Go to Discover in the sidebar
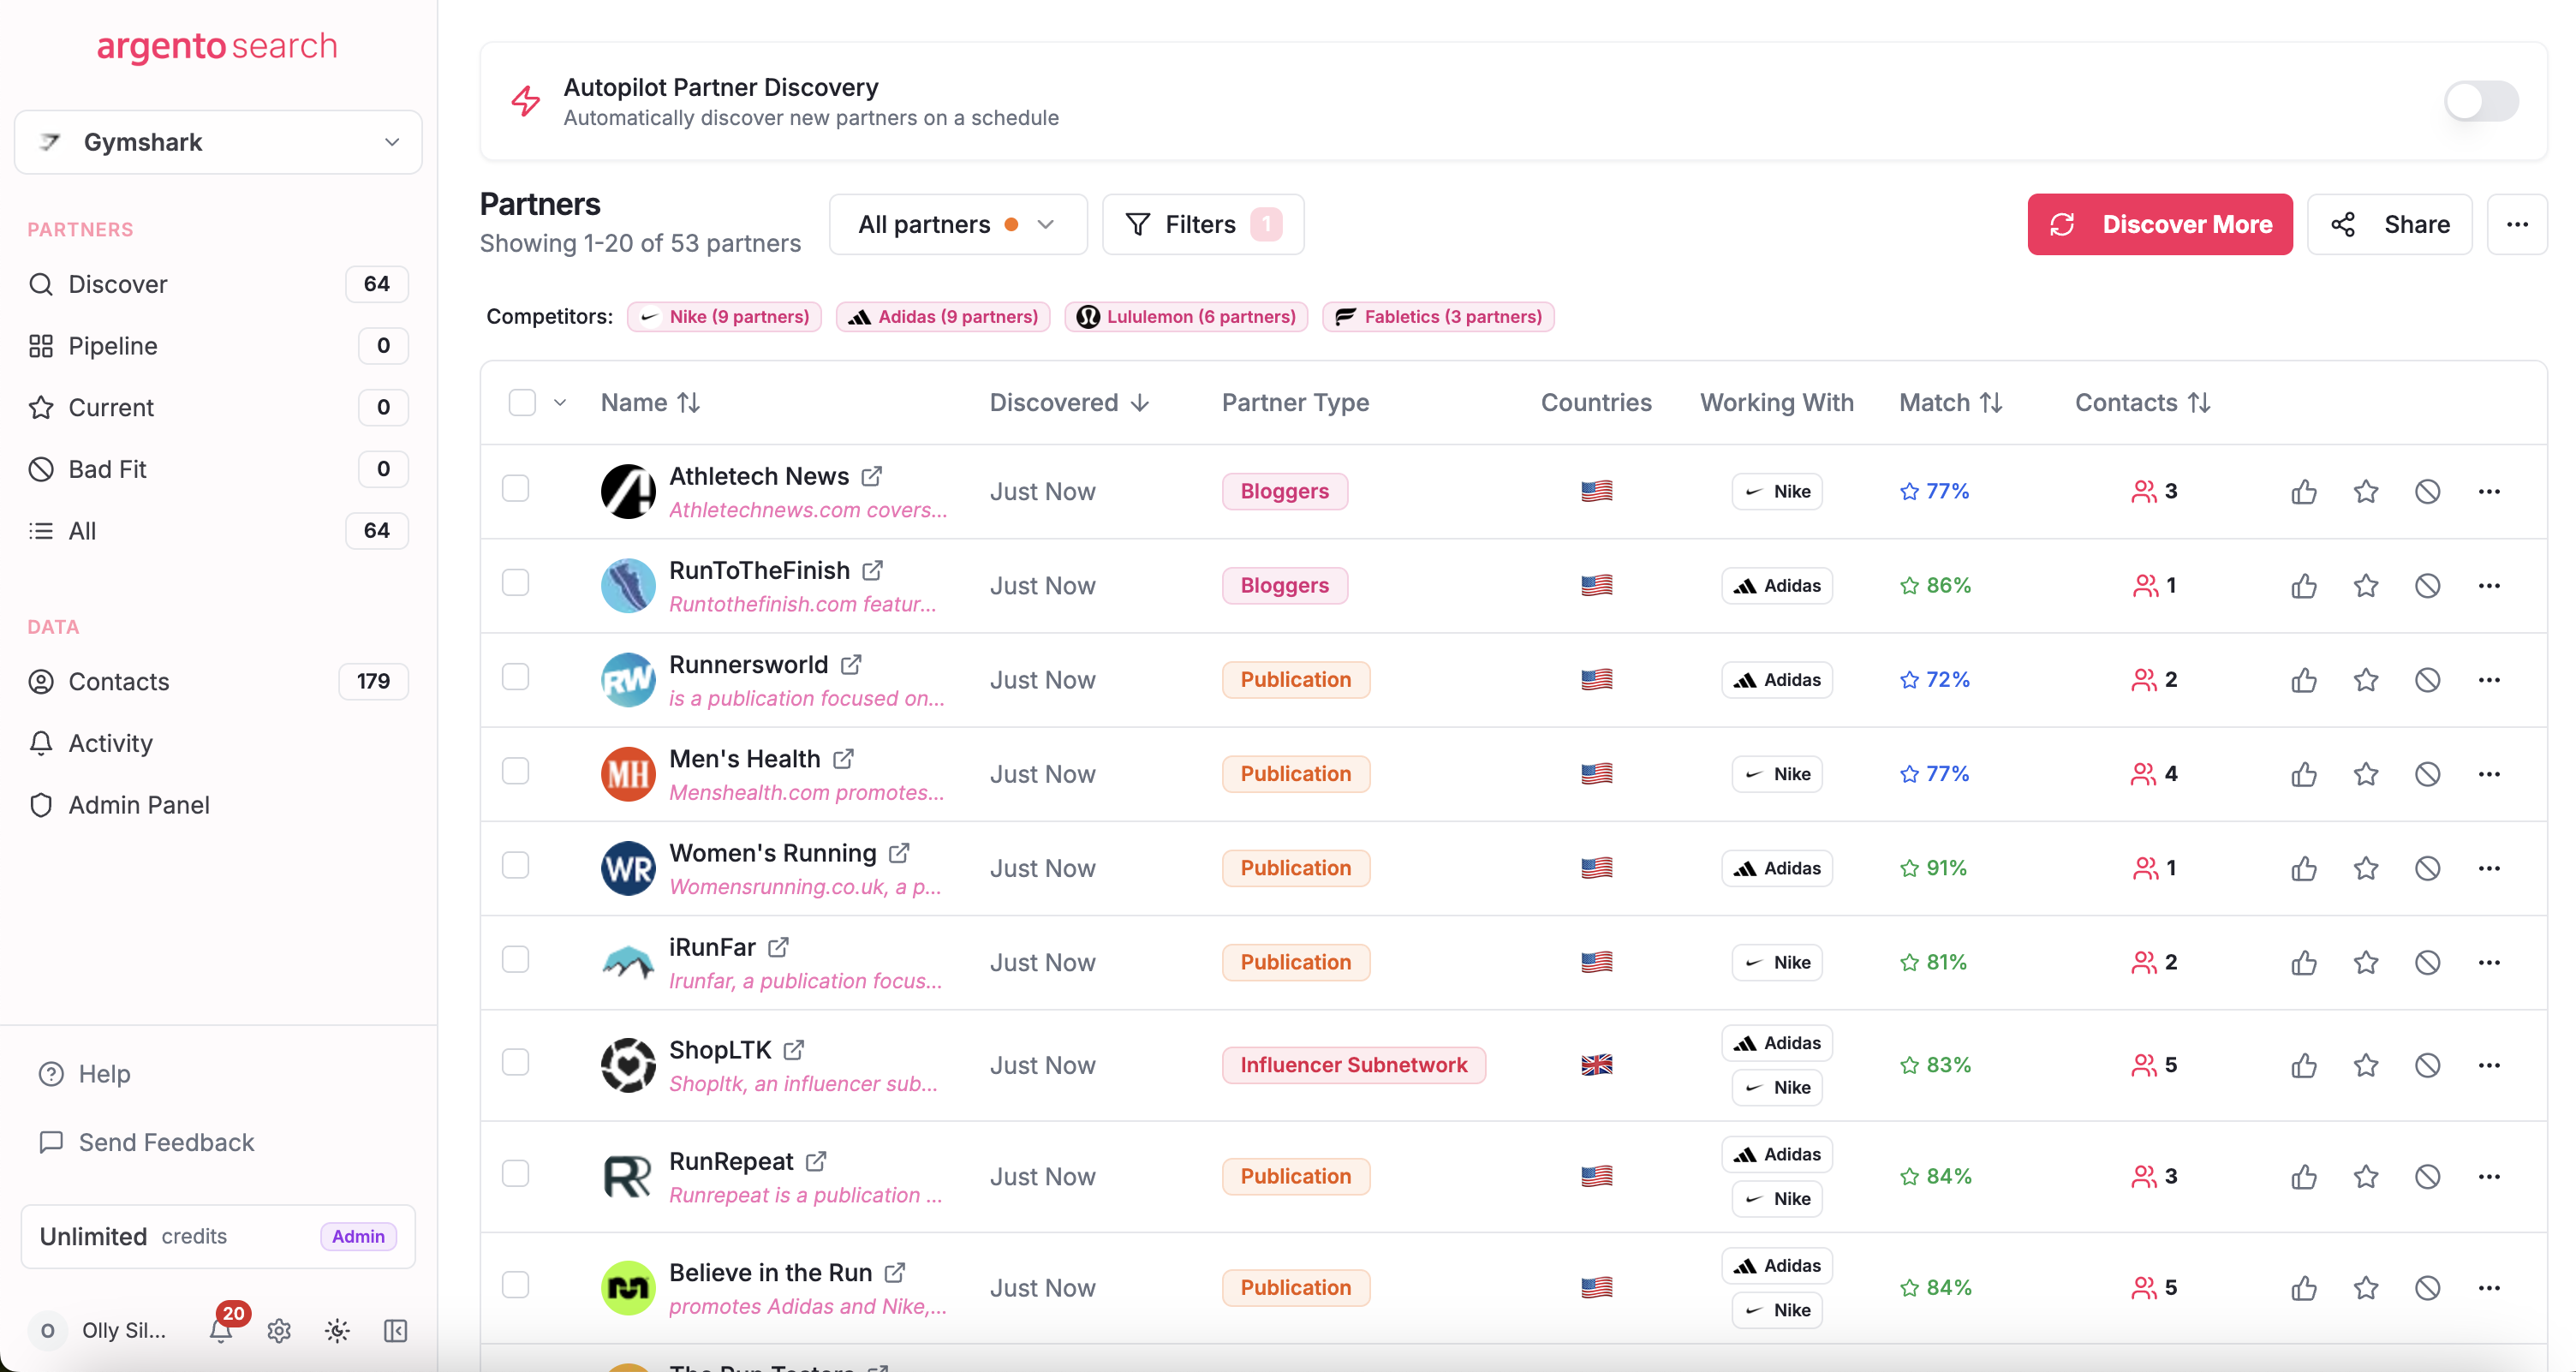Screen dimensions: 2576x1372 click(218, 284)
